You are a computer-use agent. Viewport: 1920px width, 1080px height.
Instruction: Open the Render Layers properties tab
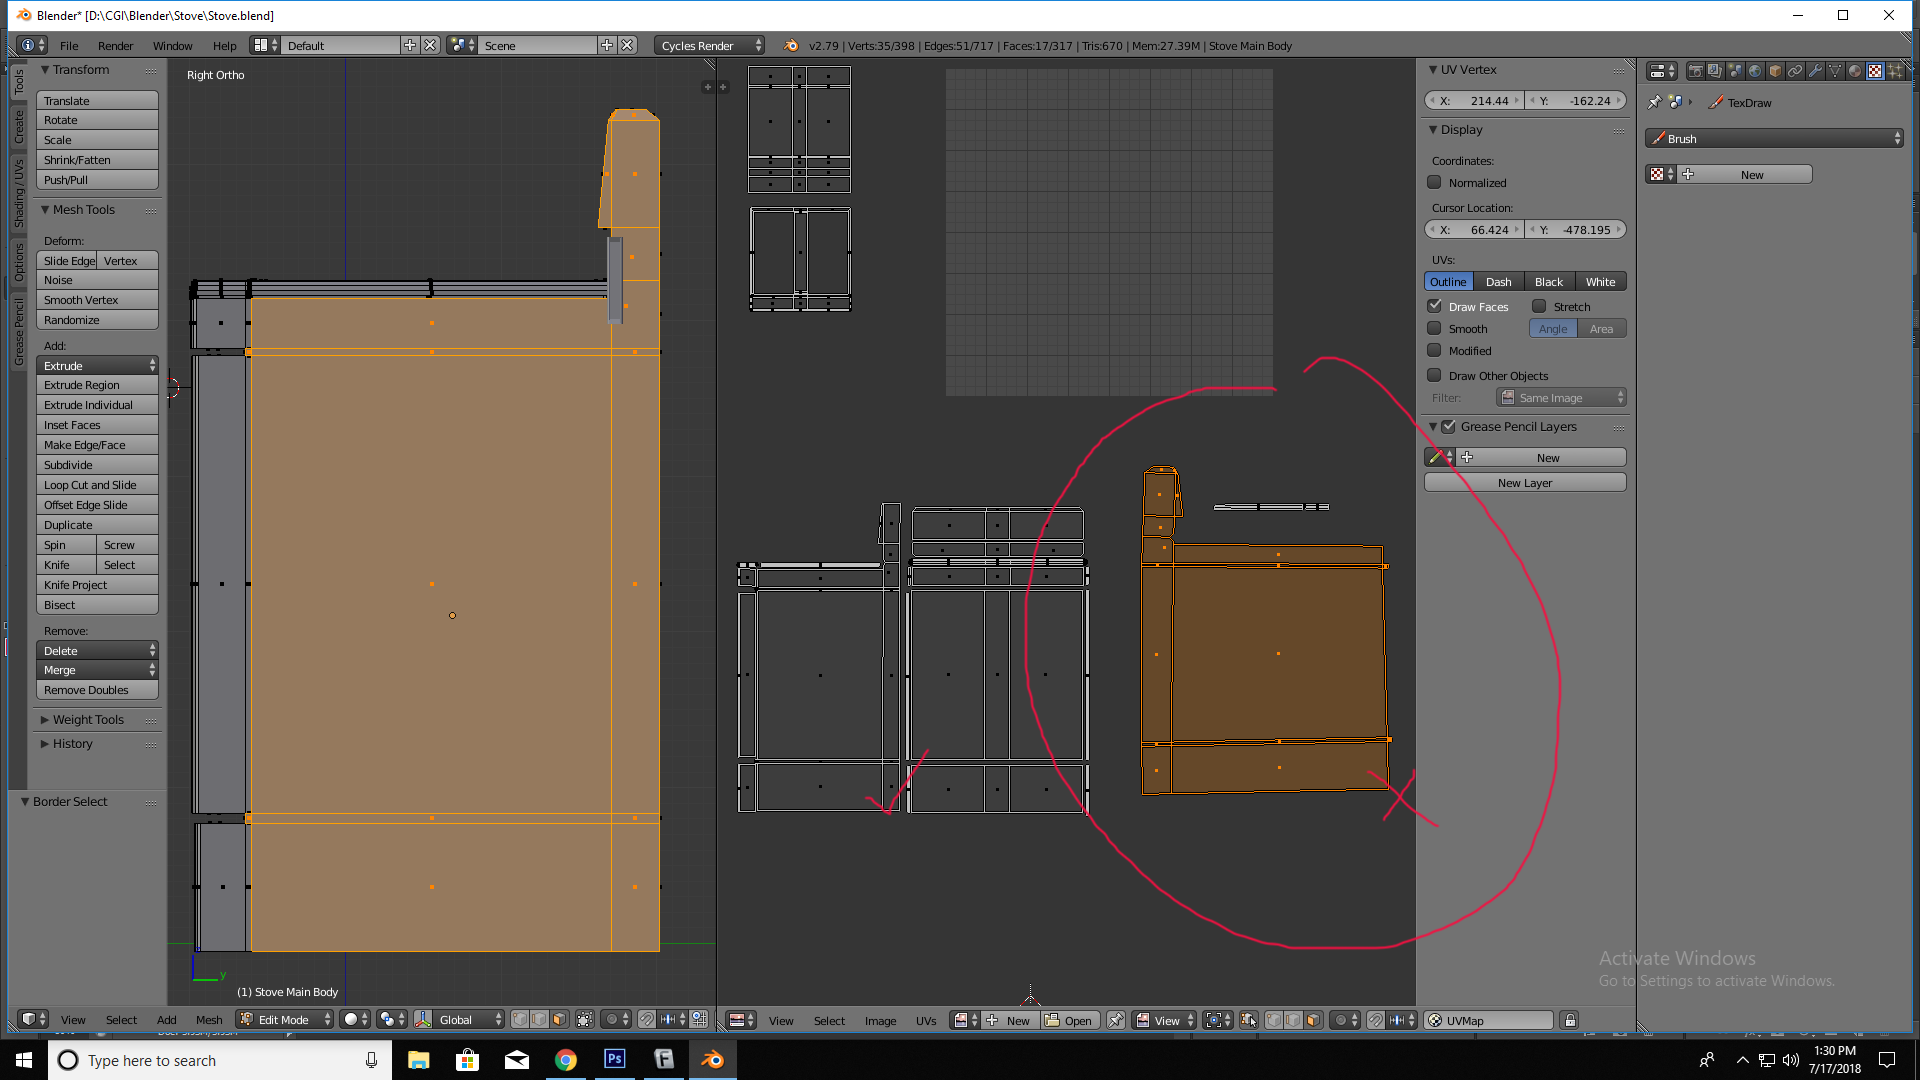1715,71
